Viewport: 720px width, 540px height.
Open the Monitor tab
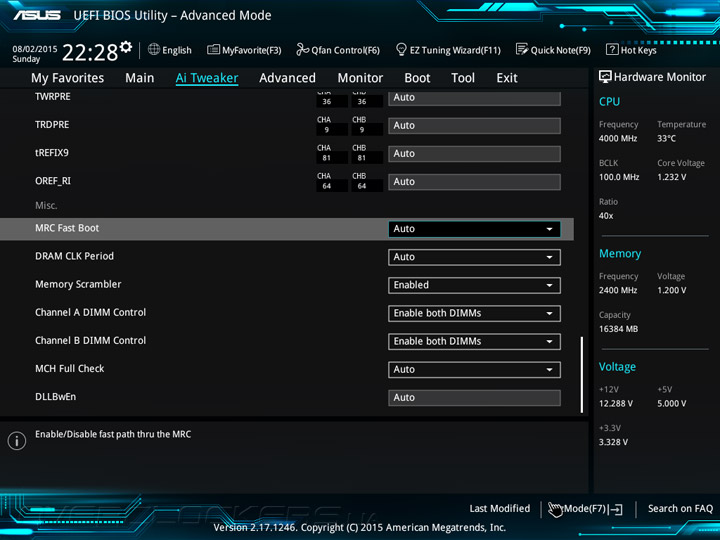pos(360,78)
